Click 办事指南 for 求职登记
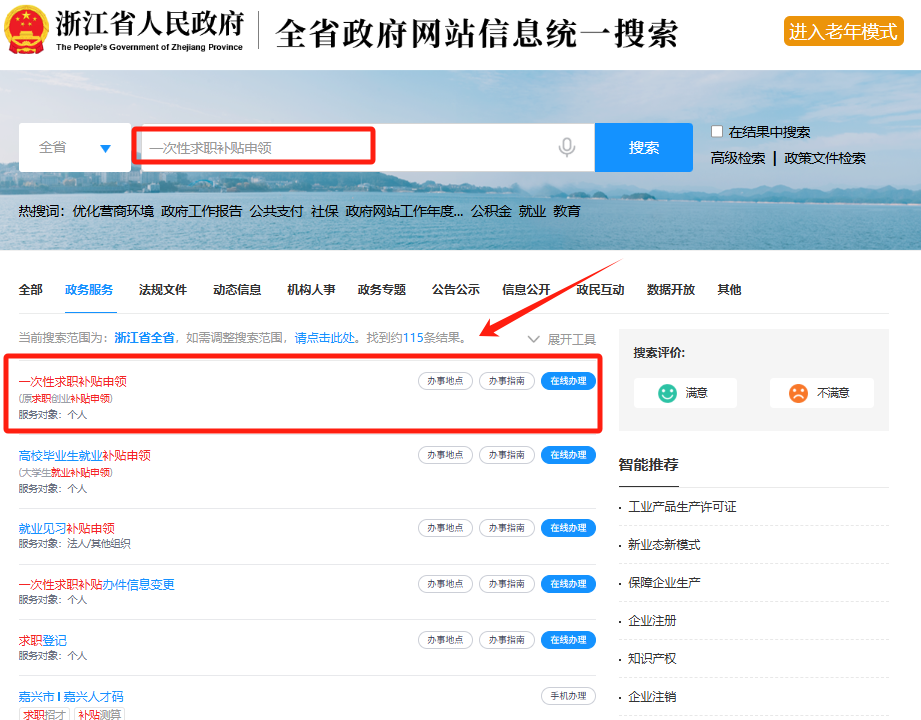This screenshot has height=720, width=921. coord(506,640)
